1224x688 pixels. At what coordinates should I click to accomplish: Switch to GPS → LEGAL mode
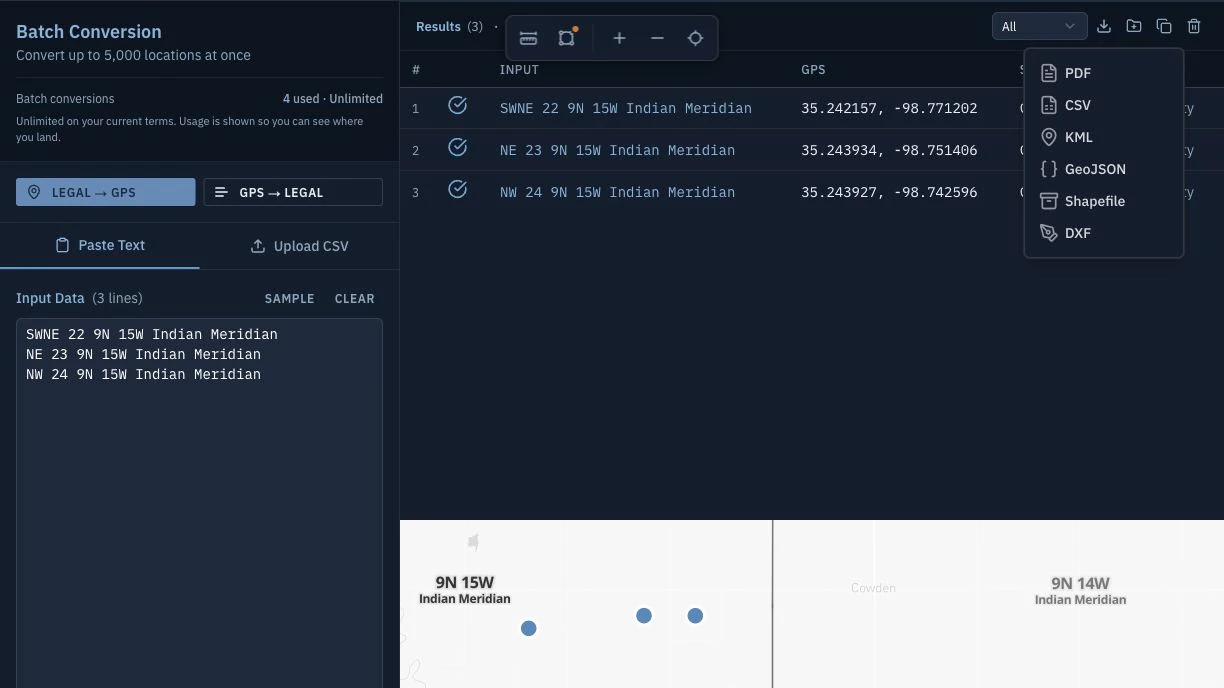click(293, 192)
